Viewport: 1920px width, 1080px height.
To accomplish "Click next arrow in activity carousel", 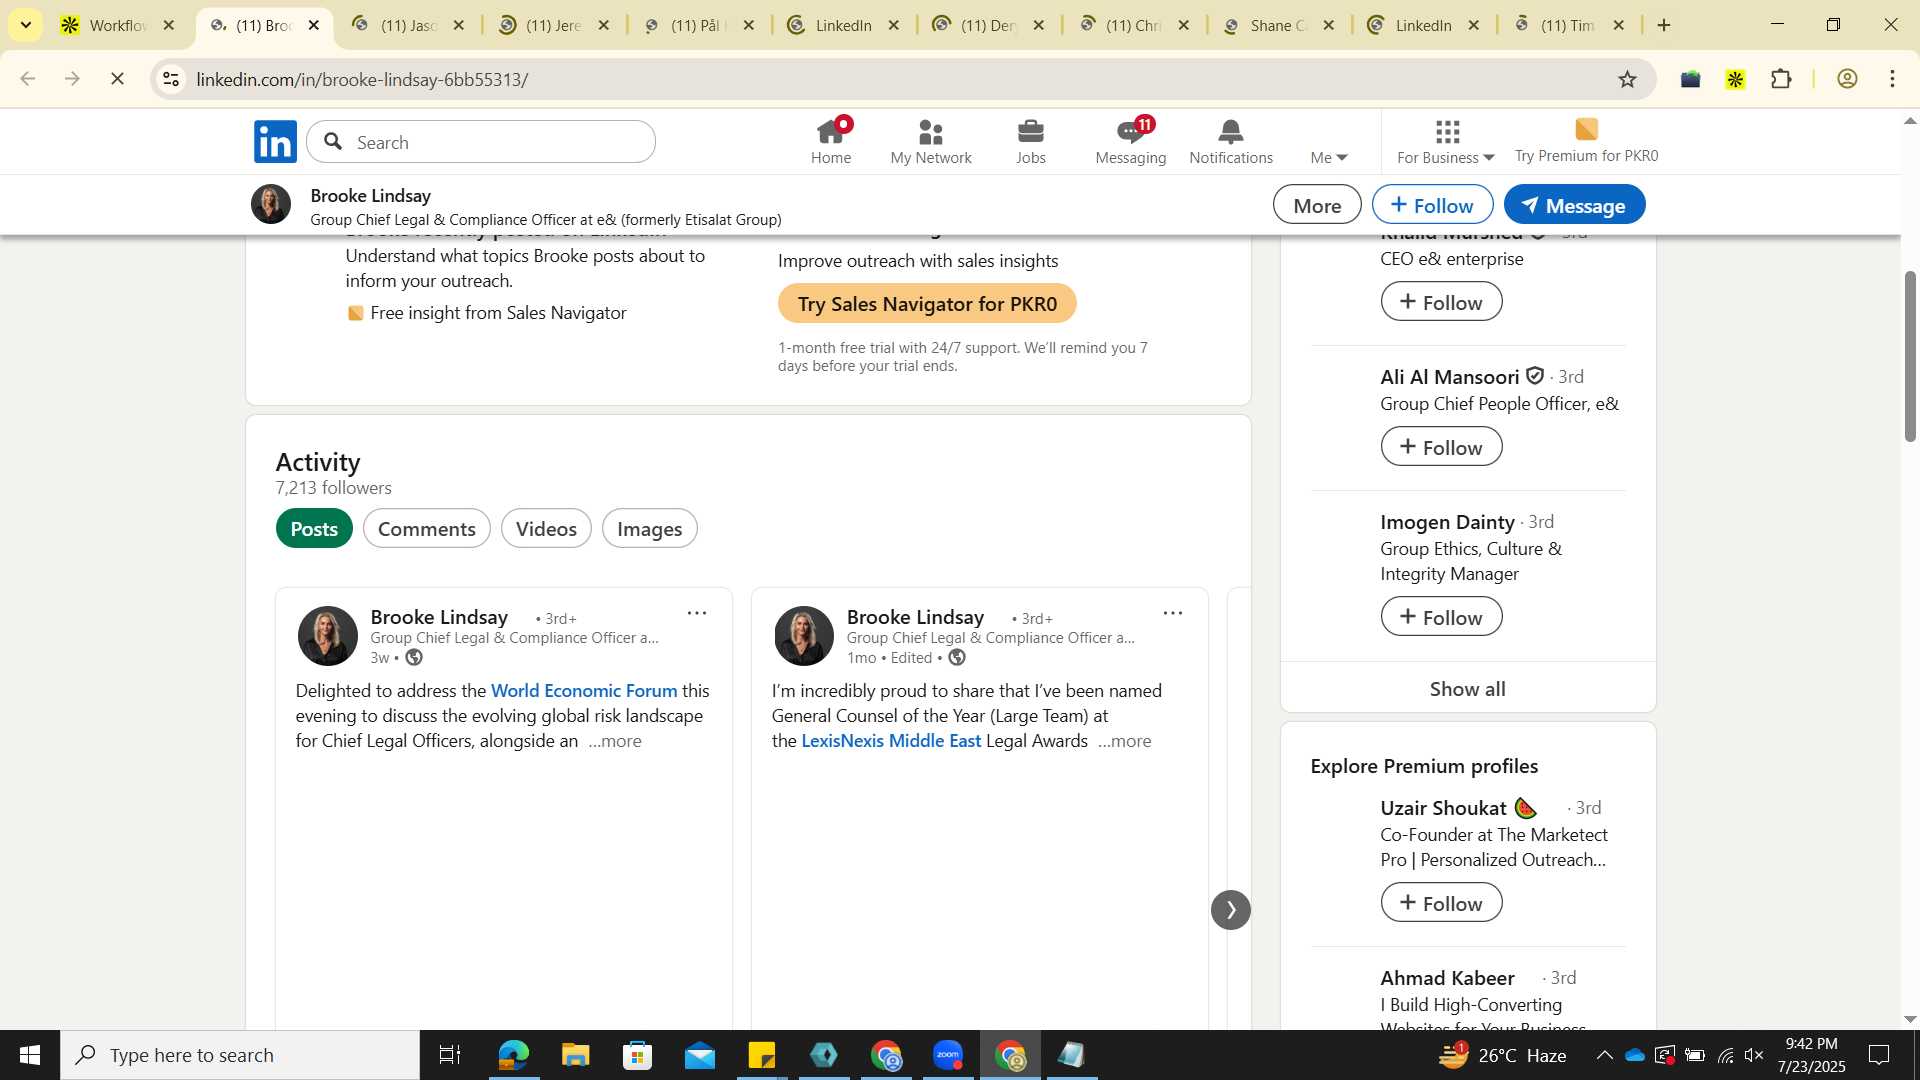I will point(1231,910).
